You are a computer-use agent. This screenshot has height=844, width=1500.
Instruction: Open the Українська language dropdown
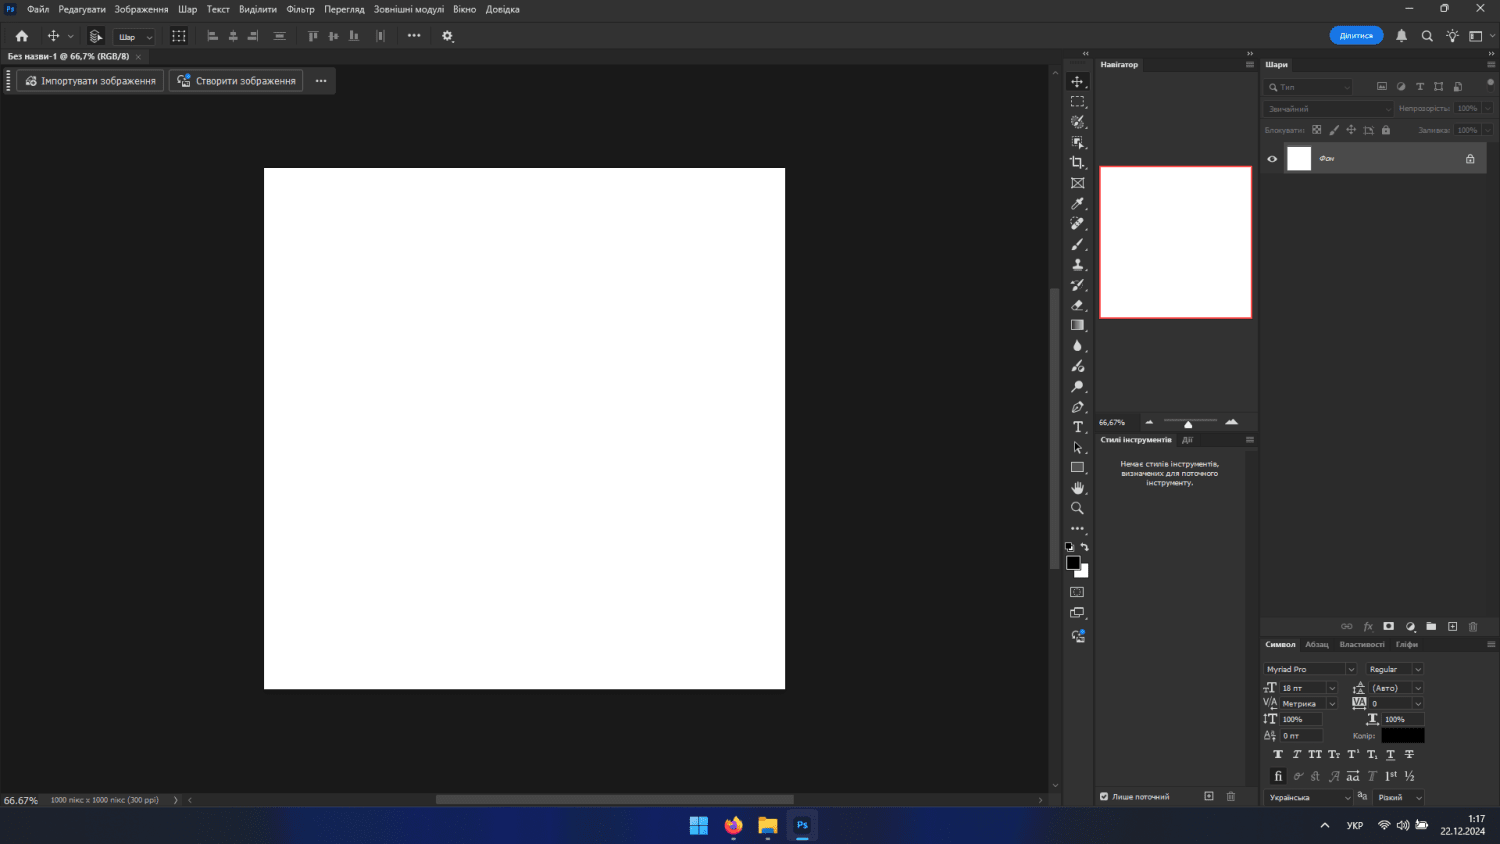point(1309,797)
